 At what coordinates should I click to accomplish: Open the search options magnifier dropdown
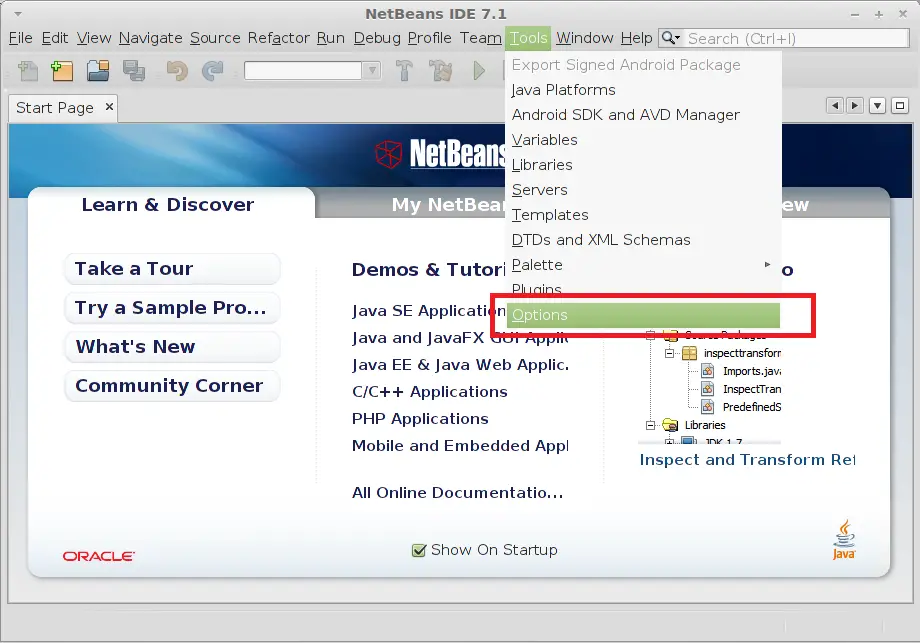(x=671, y=38)
